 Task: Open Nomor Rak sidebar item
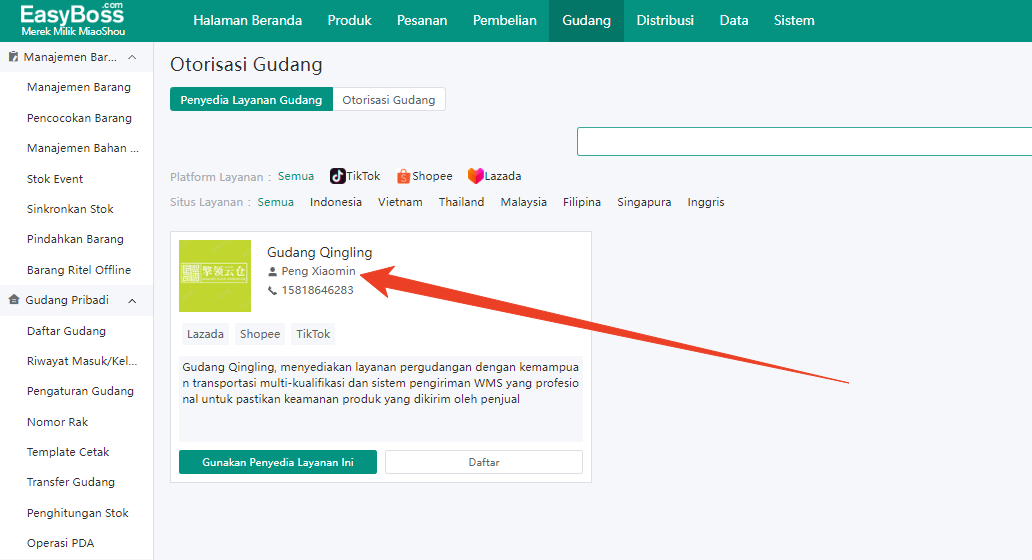(x=57, y=422)
